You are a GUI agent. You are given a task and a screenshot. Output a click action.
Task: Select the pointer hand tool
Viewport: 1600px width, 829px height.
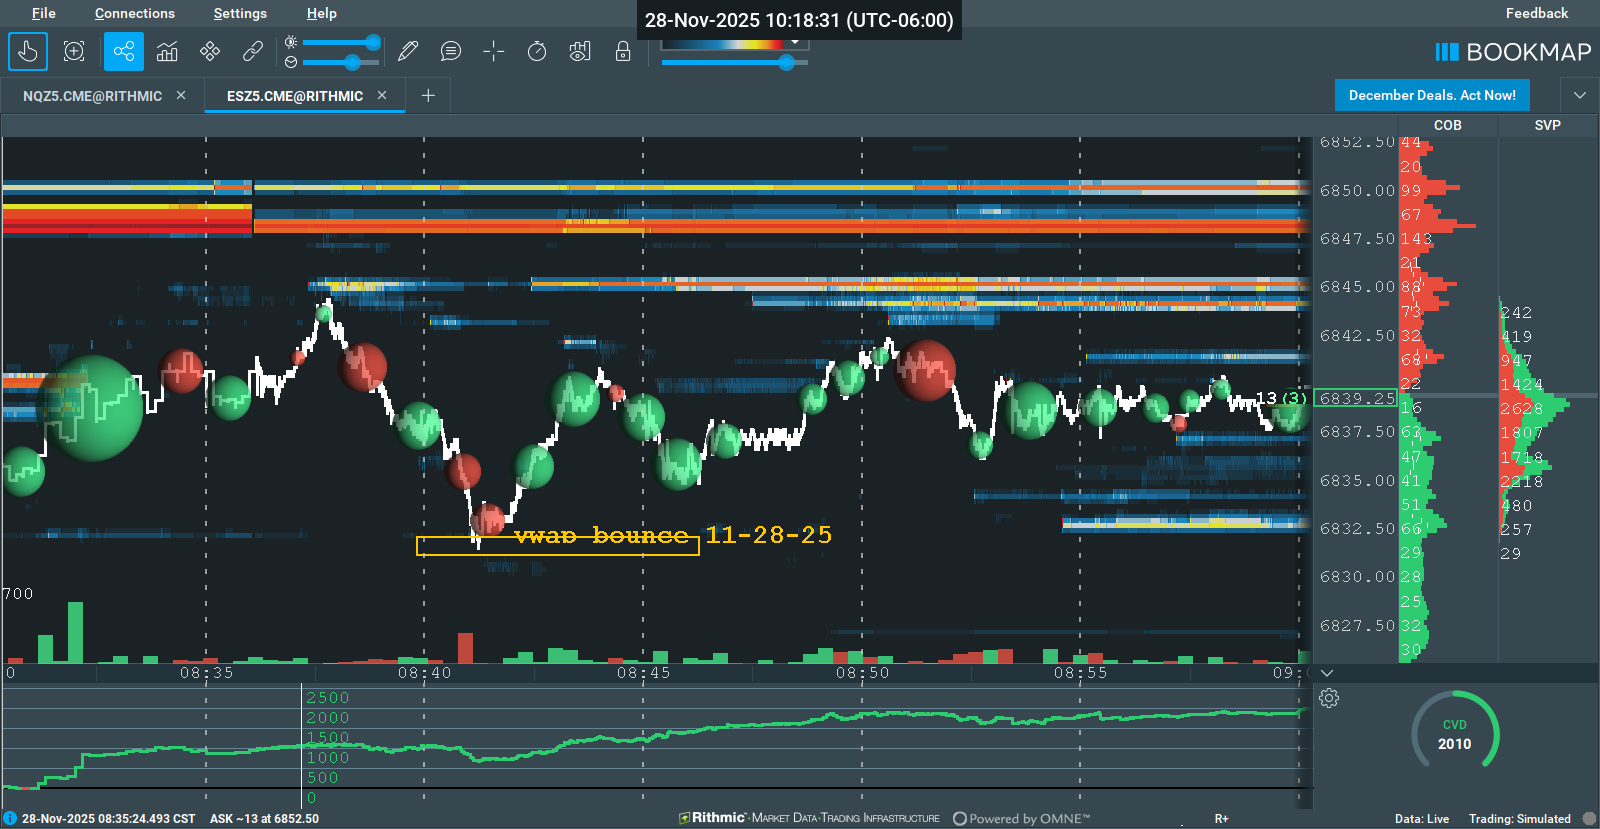point(28,51)
